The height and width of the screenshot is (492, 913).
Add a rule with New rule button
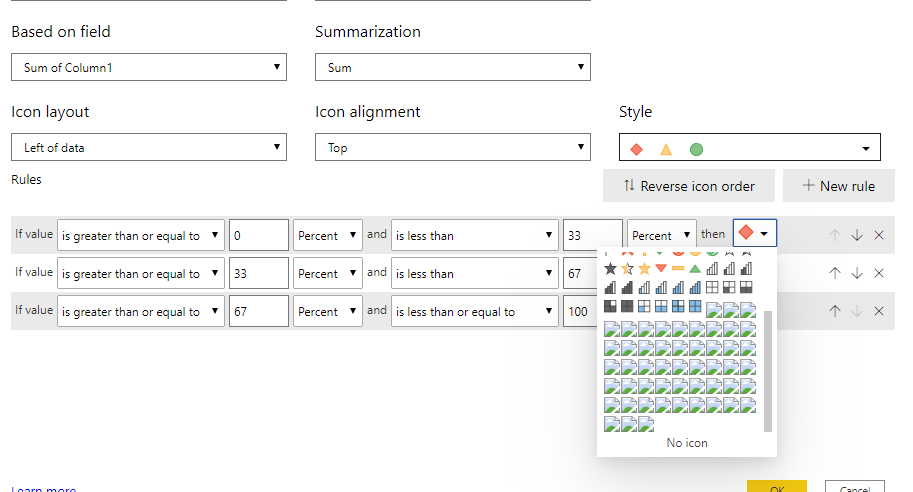[838, 186]
